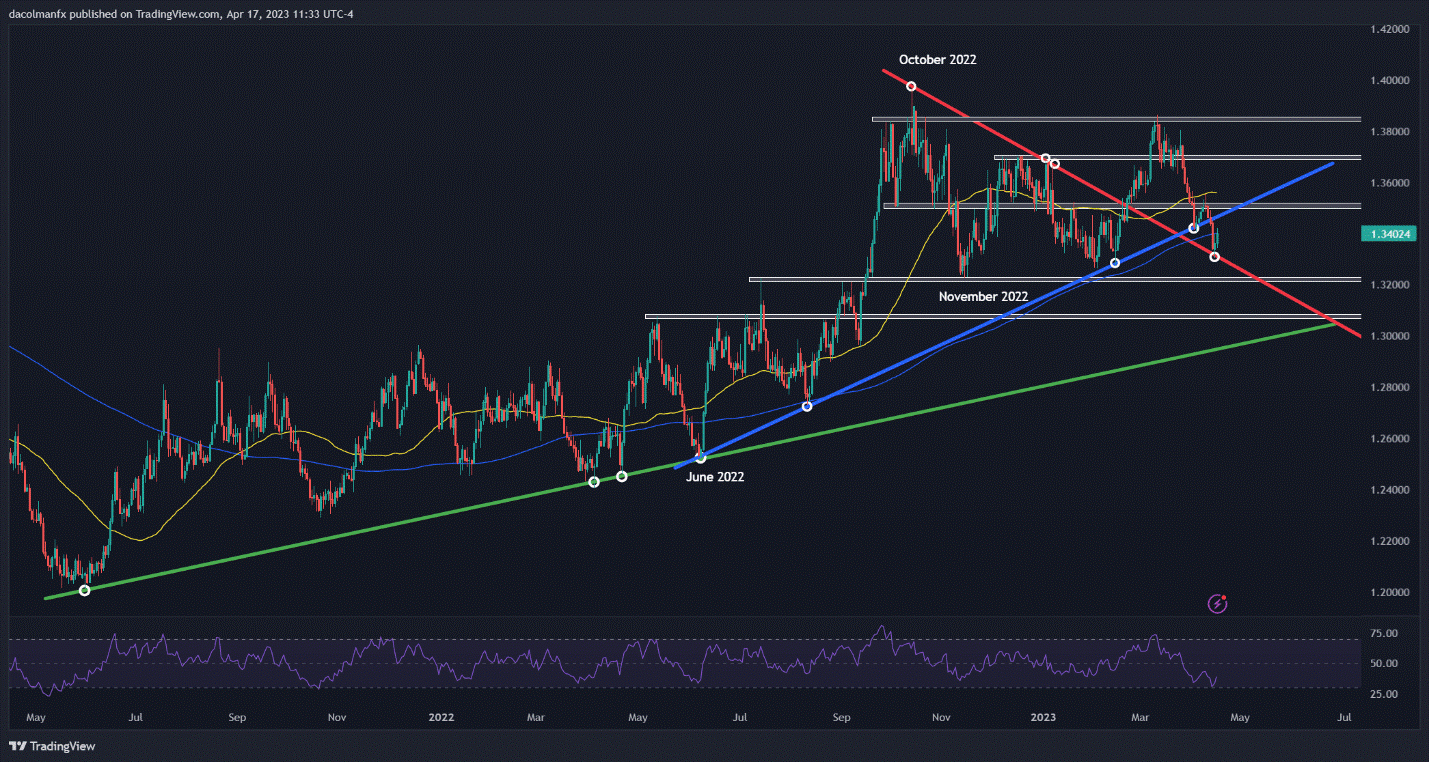The image size is (1429, 762).
Task: Select the 2023 label on time axis
Action: click(x=1042, y=717)
